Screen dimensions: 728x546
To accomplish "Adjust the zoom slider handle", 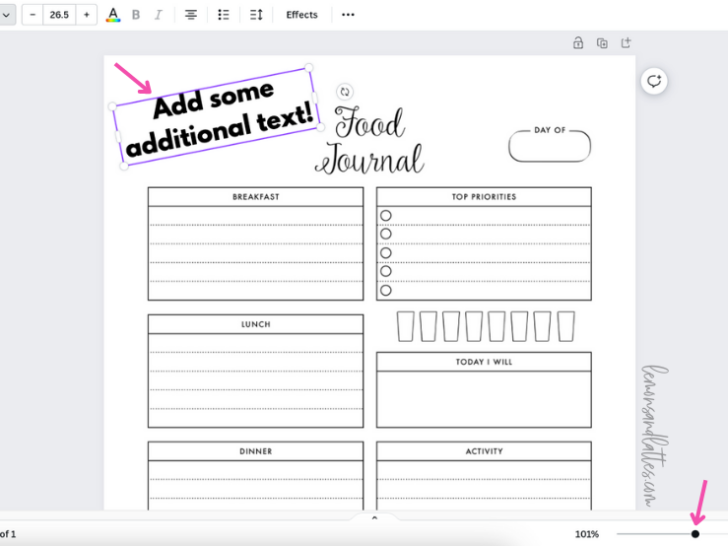I will click(x=695, y=534).
